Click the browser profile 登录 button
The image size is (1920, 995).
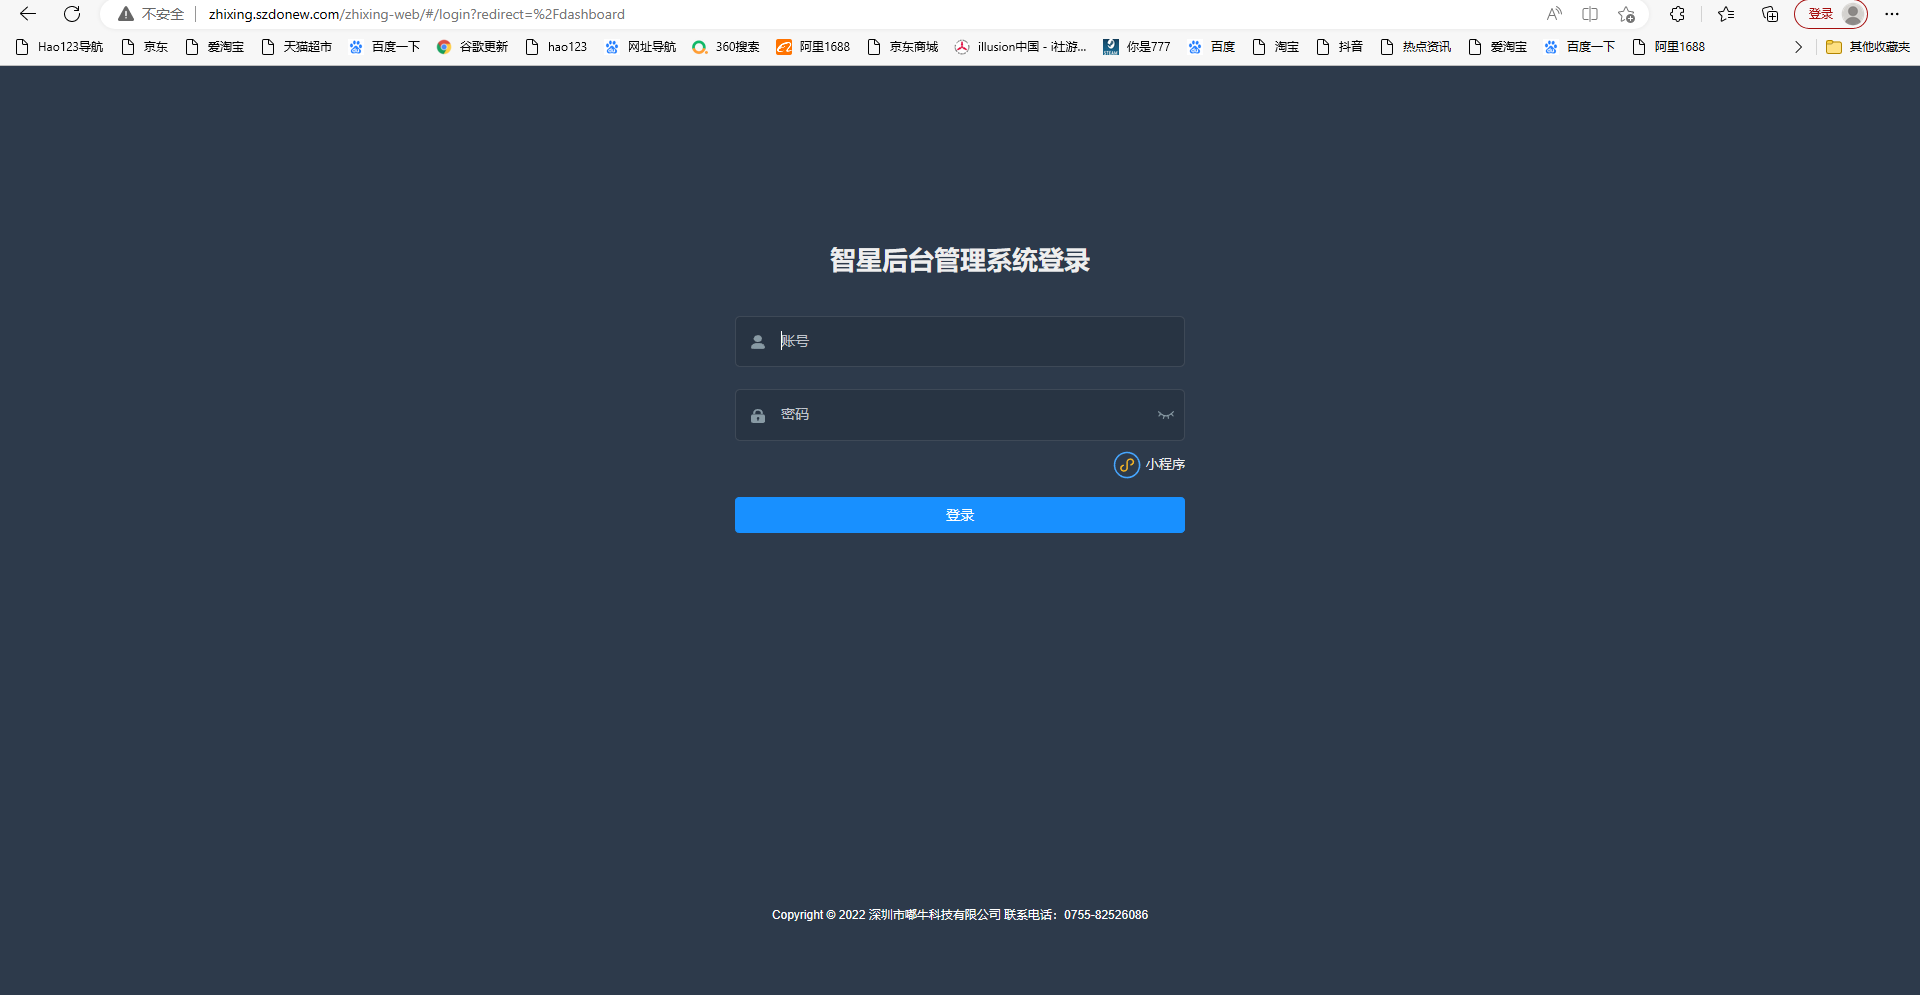1831,14
